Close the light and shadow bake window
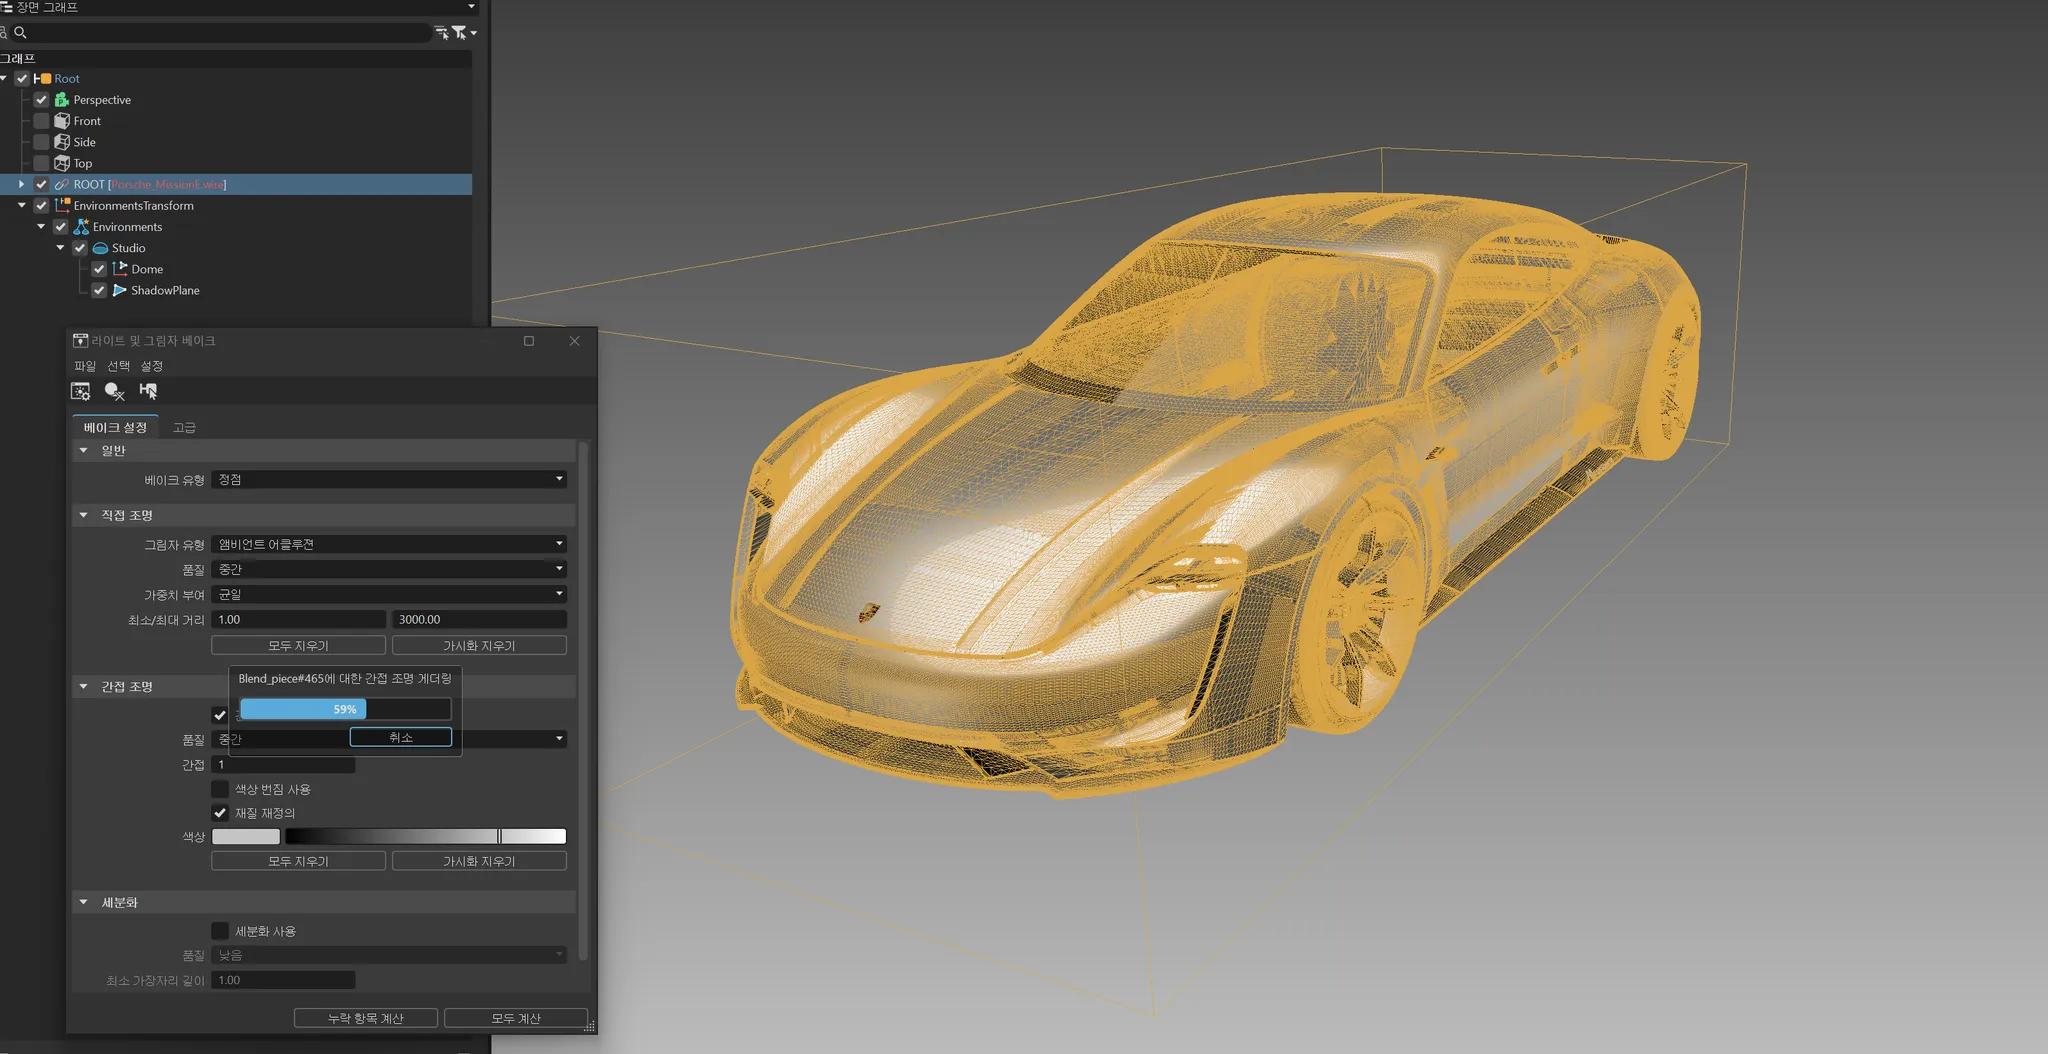This screenshot has width=2048, height=1054. [574, 341]
